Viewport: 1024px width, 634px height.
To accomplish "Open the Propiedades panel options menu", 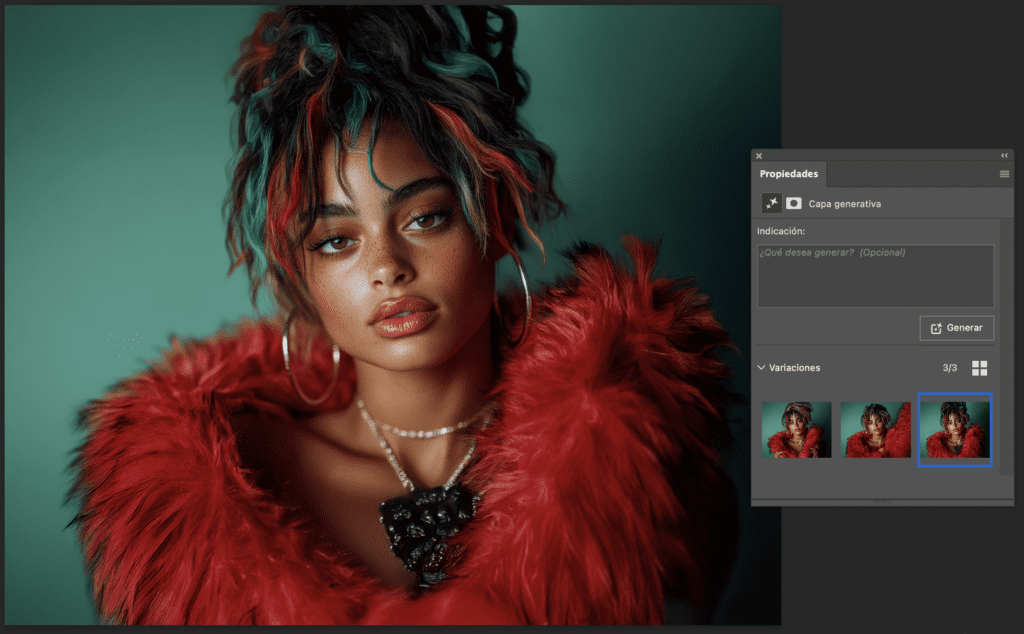I will [x=1004, y=174].
